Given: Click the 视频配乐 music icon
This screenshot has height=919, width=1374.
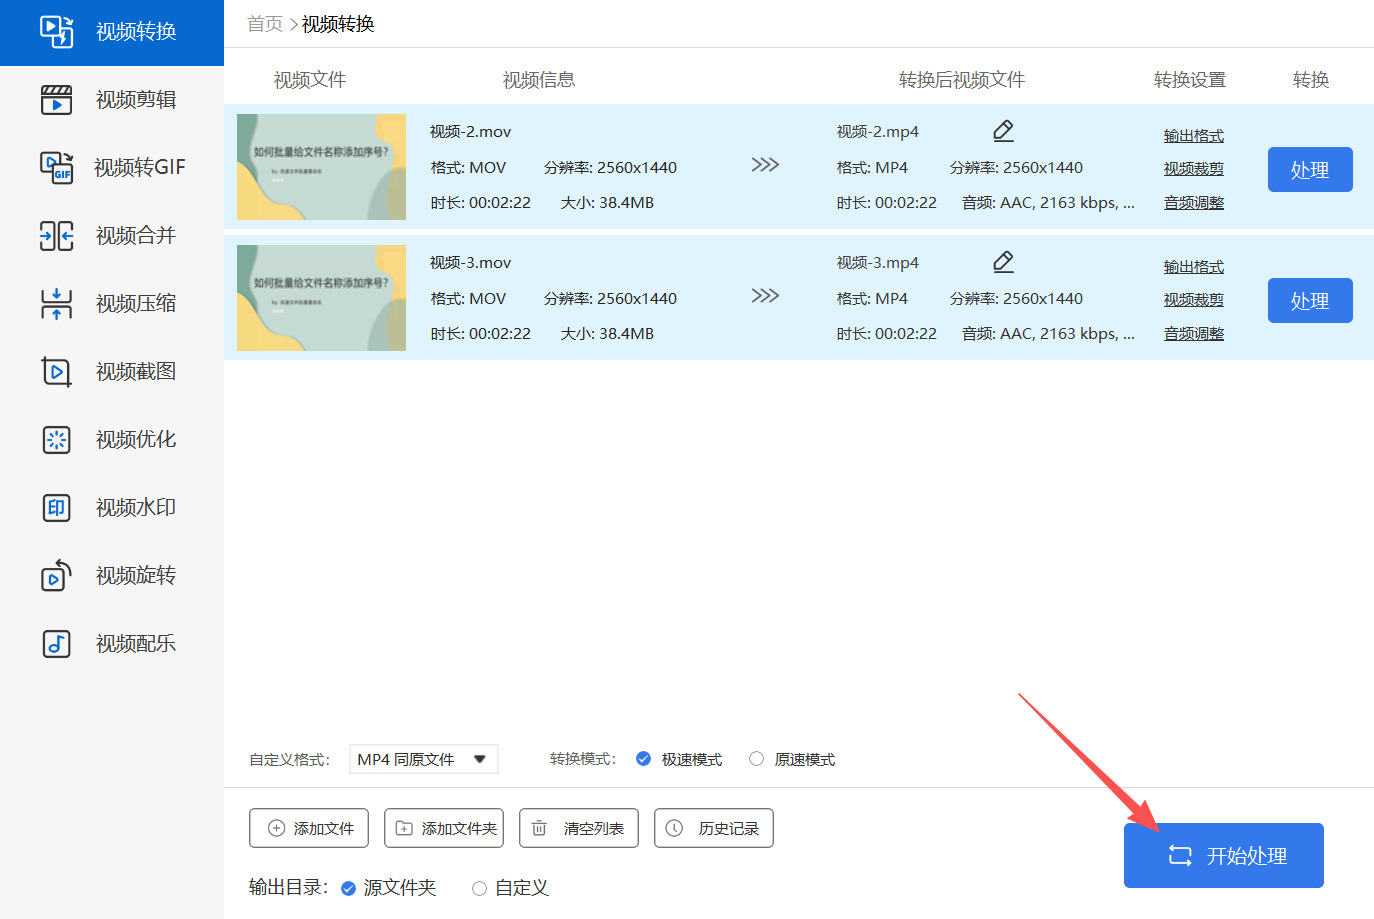Looking at the screenshot, I should [x=56, y=643].
